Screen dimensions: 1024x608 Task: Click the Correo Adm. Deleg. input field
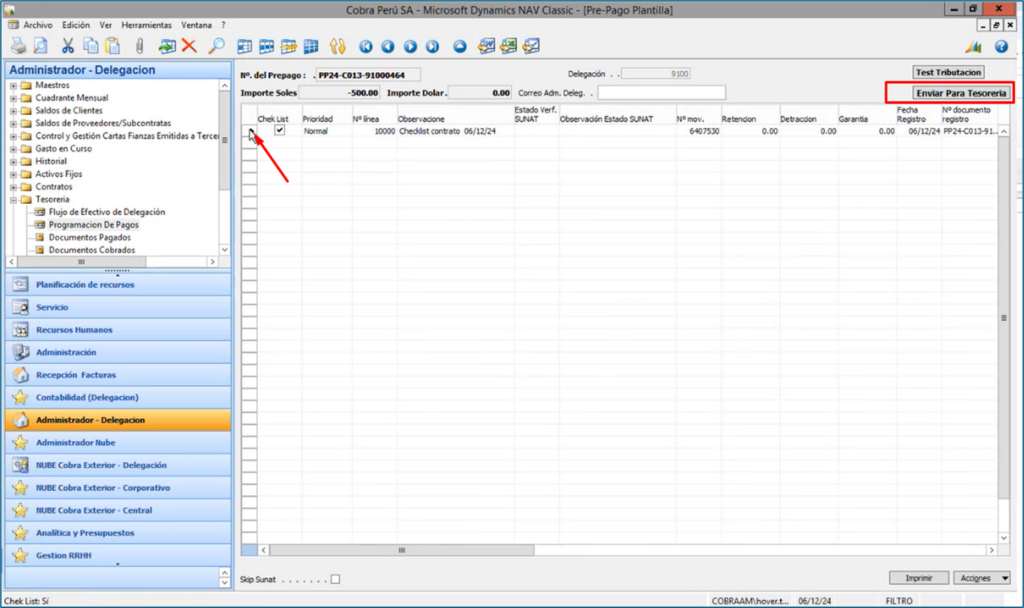pos(662,93)
